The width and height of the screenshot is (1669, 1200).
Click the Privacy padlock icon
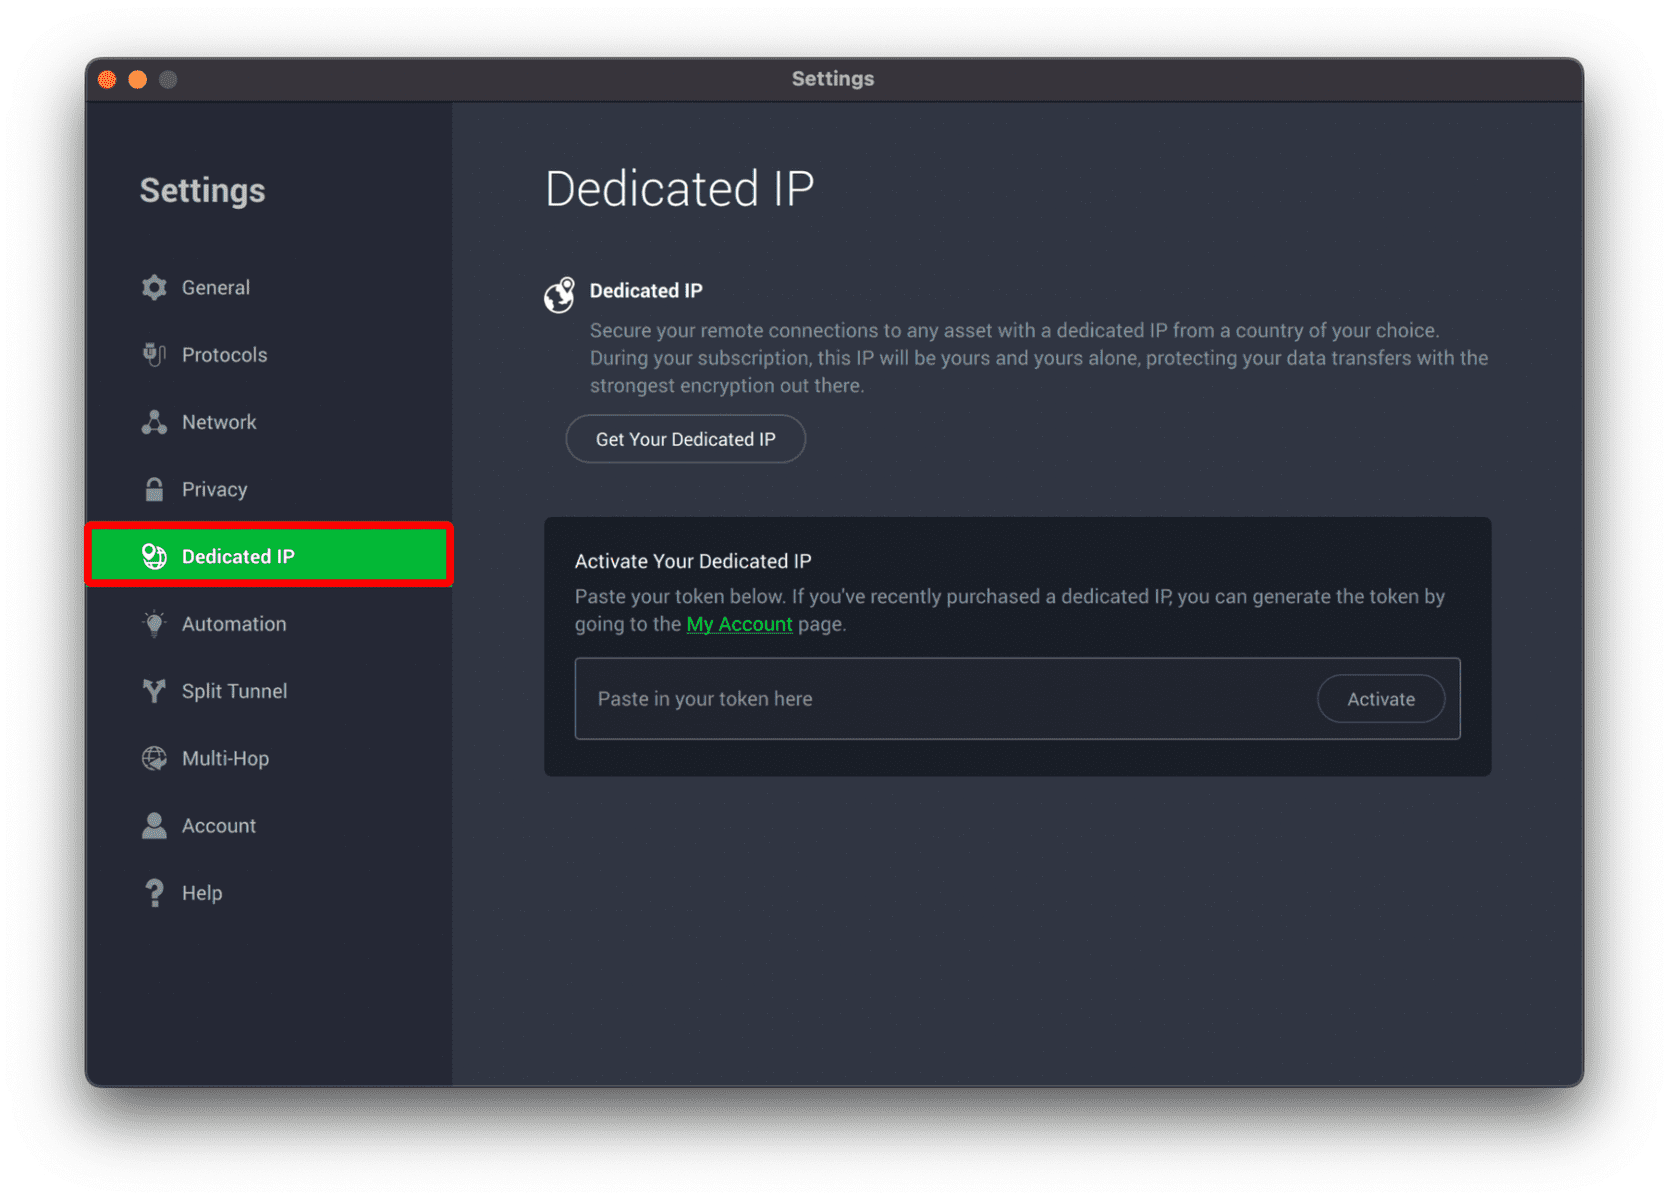pyautogui.click(x=154, y=489)
